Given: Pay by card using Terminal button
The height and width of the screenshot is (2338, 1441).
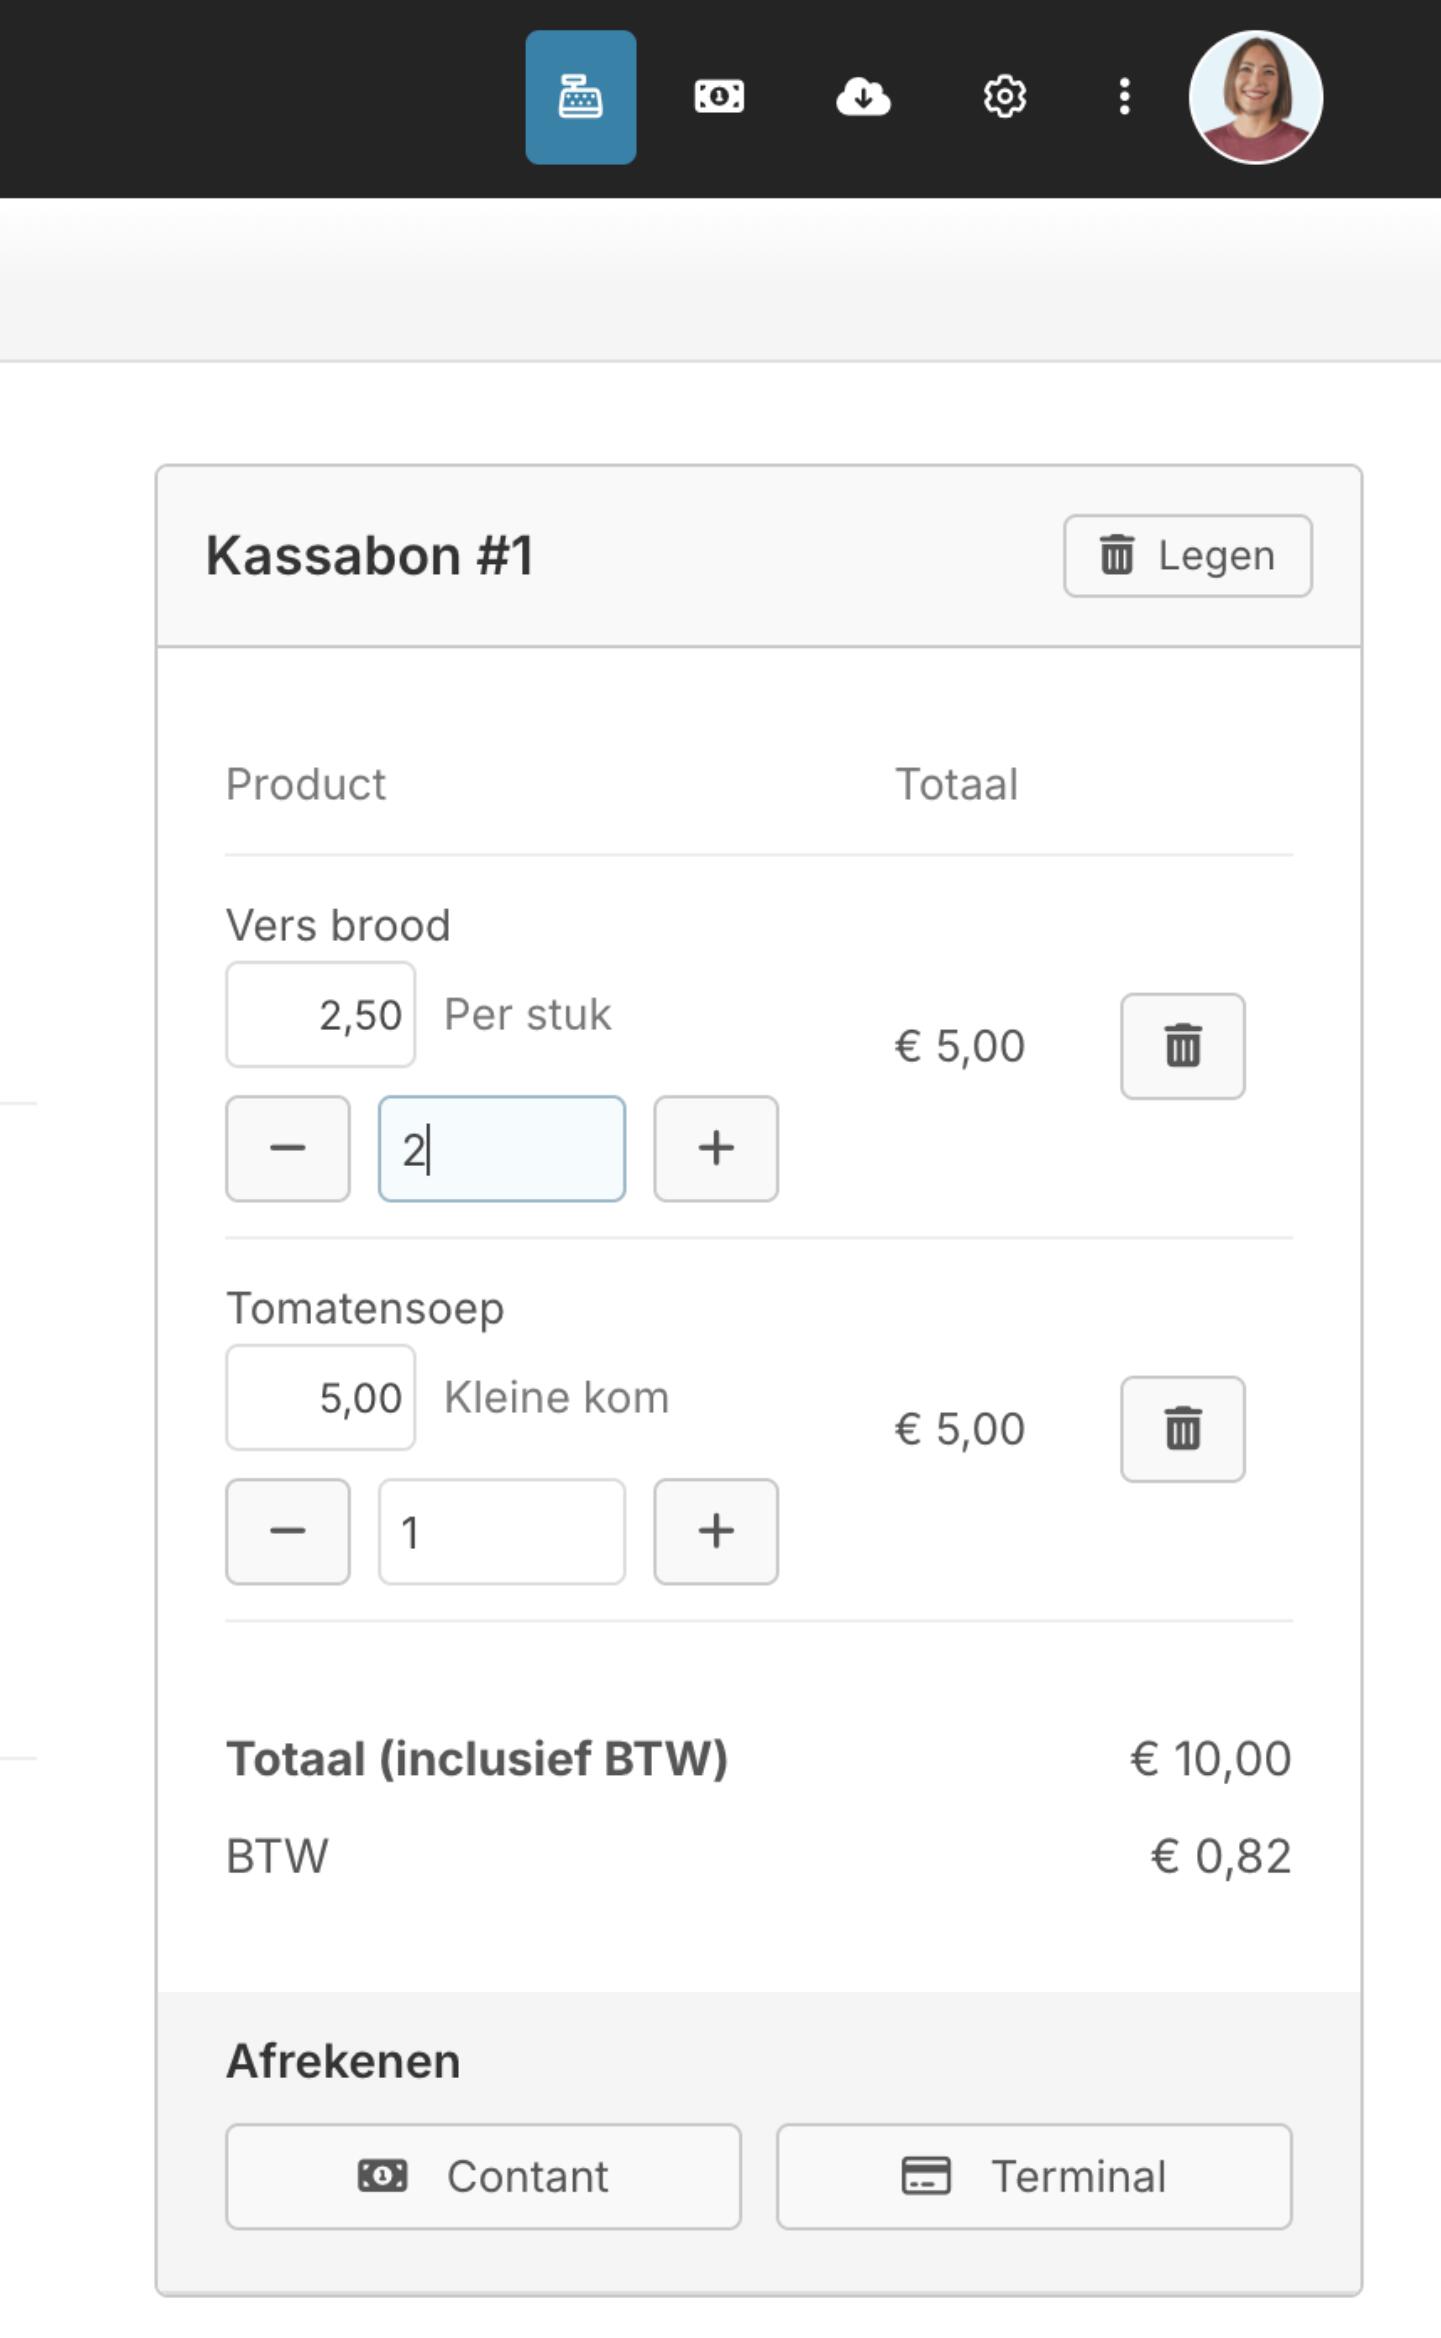Looking at the screenshot, I should 1034,2176.
